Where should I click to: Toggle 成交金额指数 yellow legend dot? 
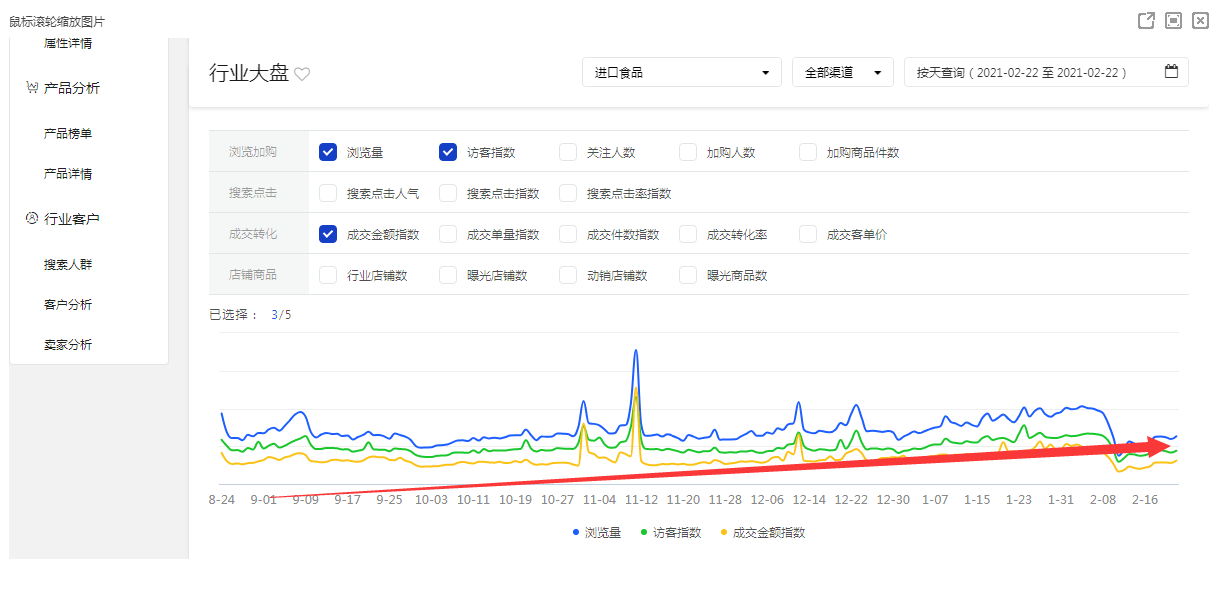click(724, 532)
